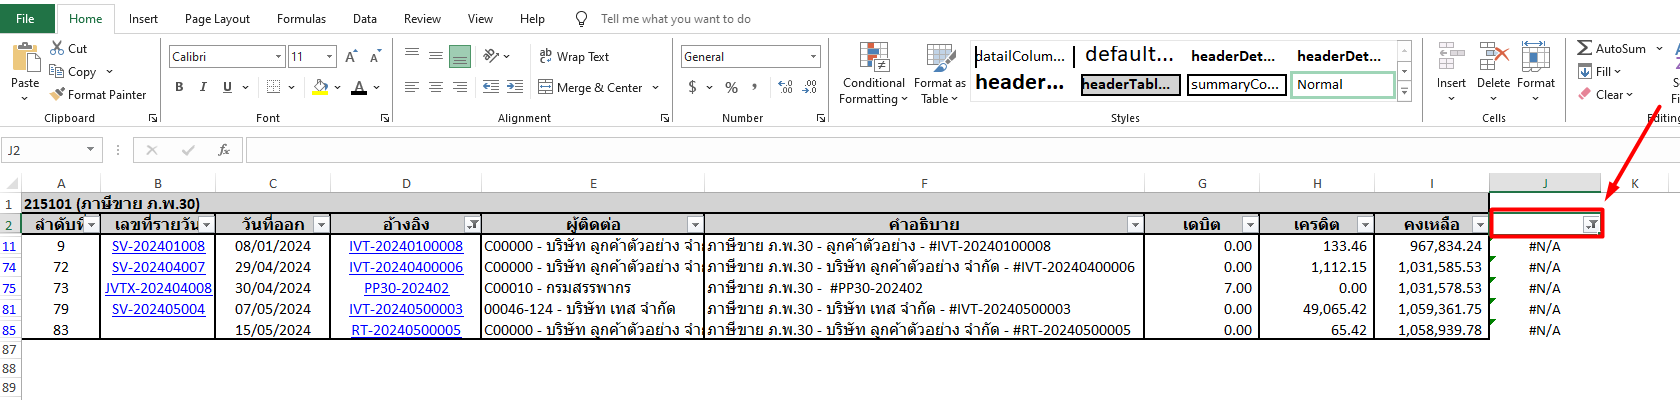Open the Clear menu
This screenshot has width=1680, height=400.
[x=1605, y=94]
